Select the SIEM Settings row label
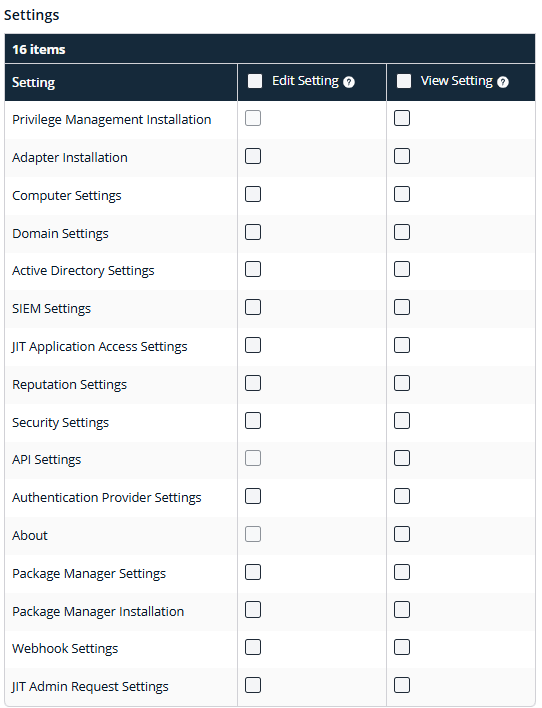 pos(51,308)
